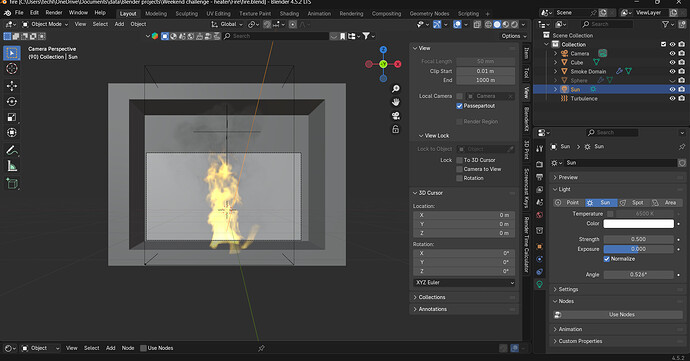690x361 pixels.
Task: Toggle camera view with the camera icon
Action: tap(396, 116)
